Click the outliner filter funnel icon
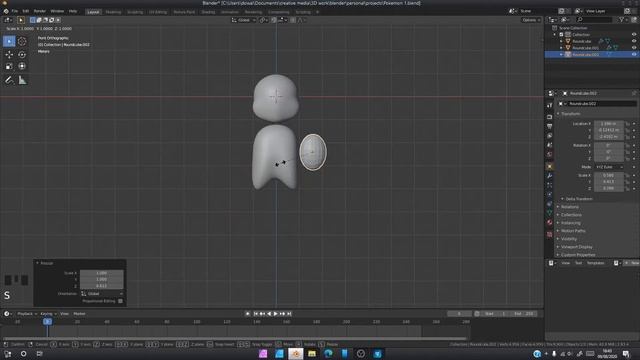640x360 pixels. (x=622, y=20)
